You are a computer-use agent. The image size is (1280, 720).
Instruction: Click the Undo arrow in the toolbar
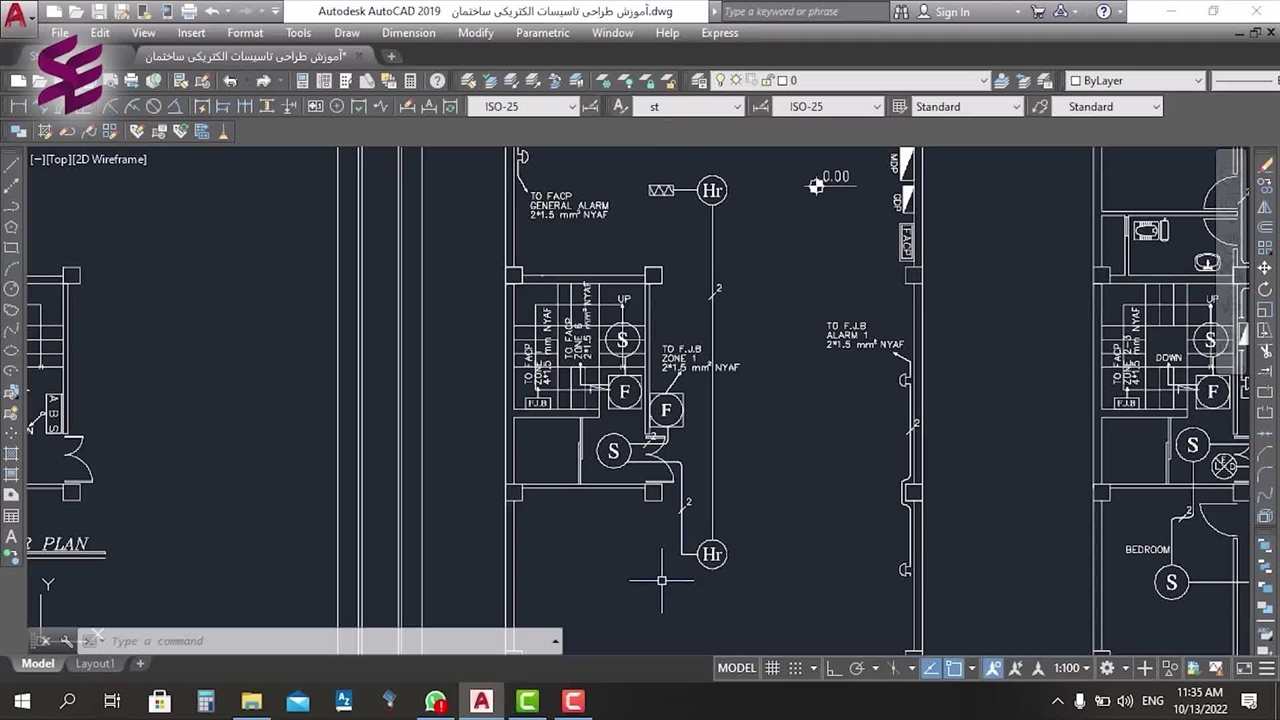click(230, 81)
